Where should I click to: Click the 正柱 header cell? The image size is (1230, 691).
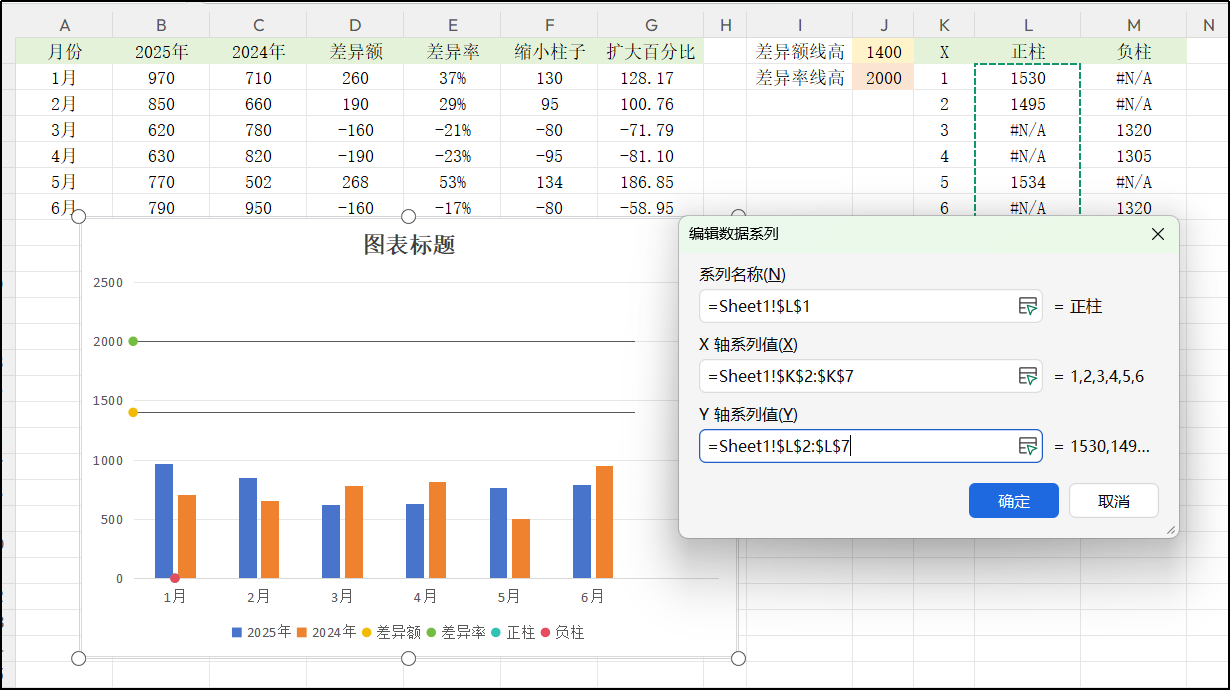coord(1028,52)
